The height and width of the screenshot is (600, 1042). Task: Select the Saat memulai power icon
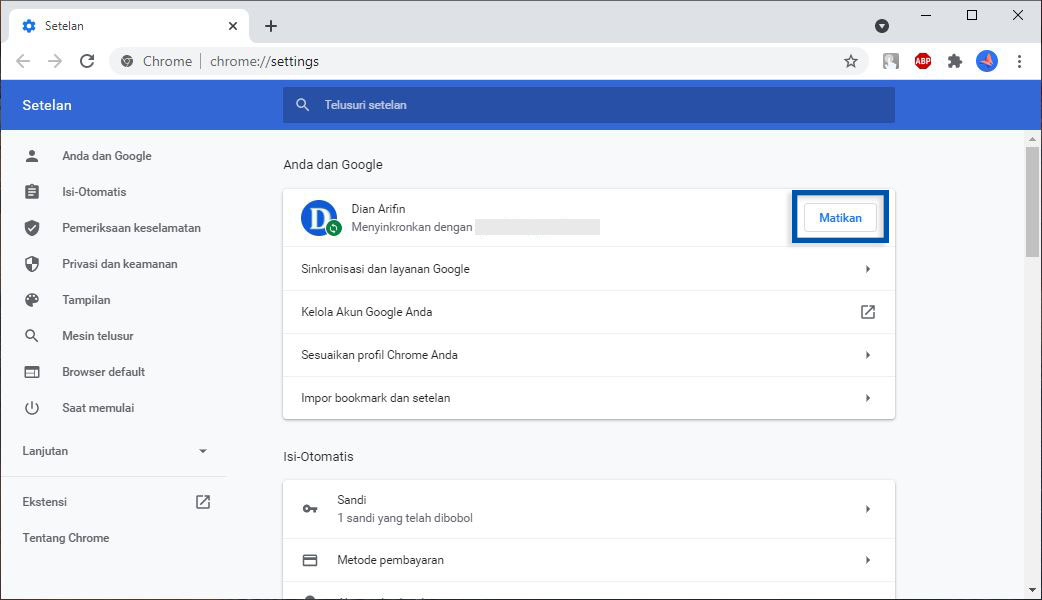pos(30,407)
